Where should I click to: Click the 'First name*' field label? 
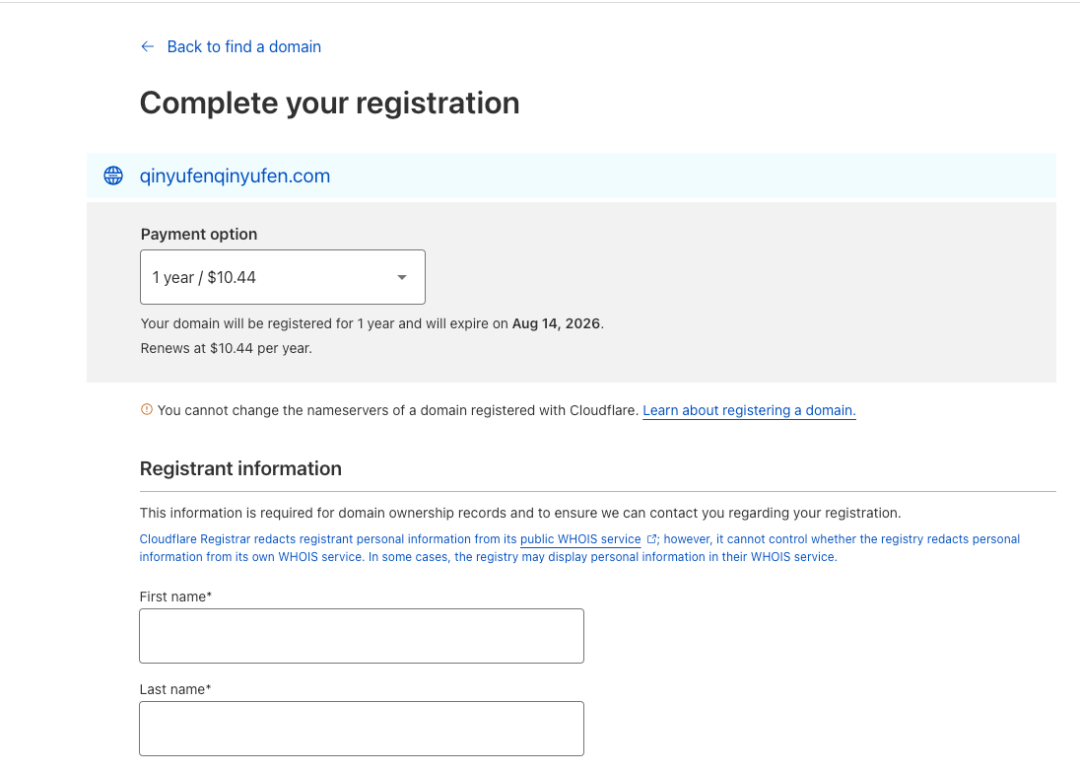point(175,597)
